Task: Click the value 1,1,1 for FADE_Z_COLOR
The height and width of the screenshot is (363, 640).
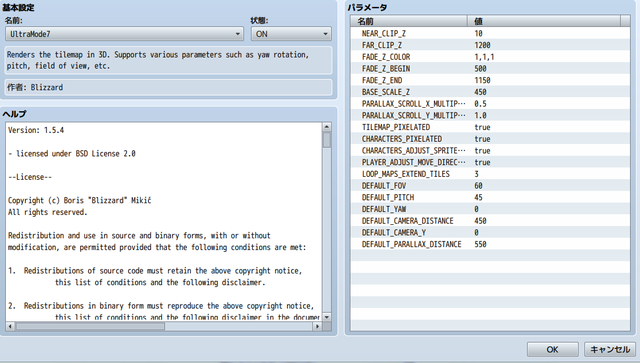Action: tap(484, 57)
